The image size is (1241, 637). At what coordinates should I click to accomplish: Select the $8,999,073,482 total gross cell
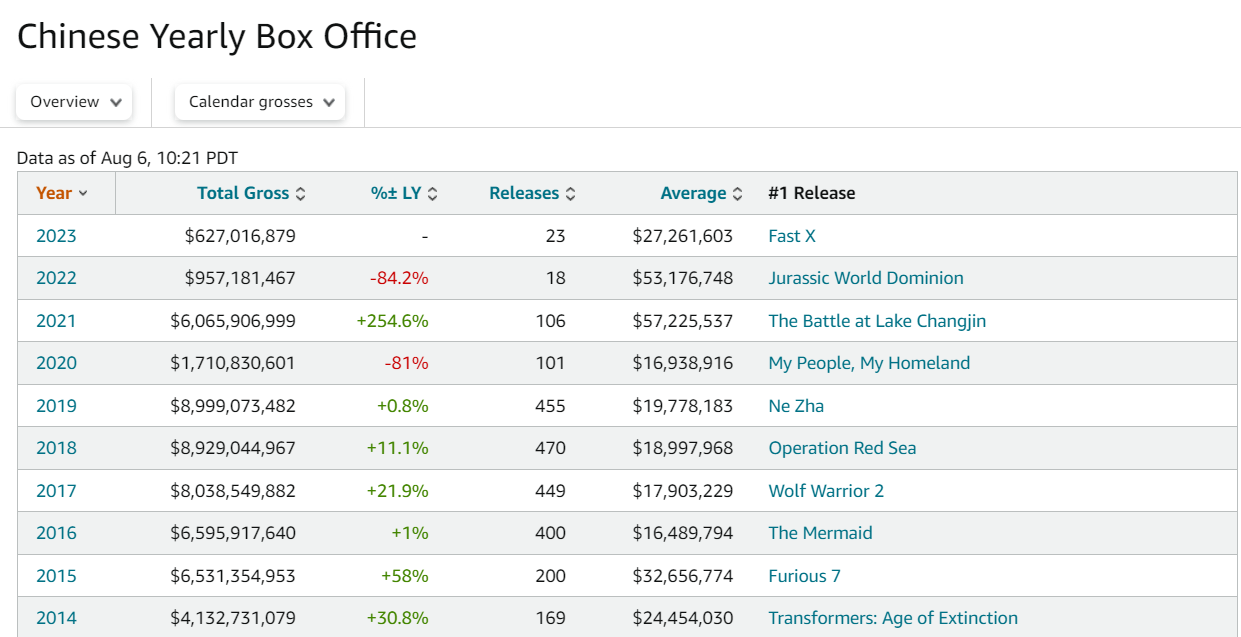(233, 406)
